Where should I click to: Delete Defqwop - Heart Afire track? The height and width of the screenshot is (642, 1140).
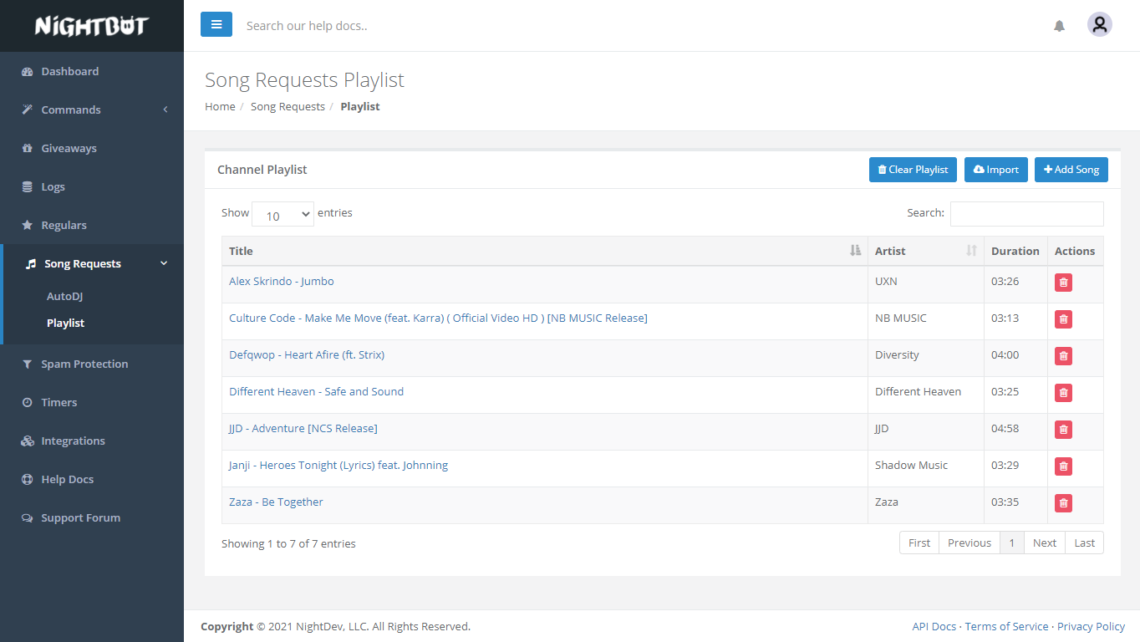(x=1063, y=356)
